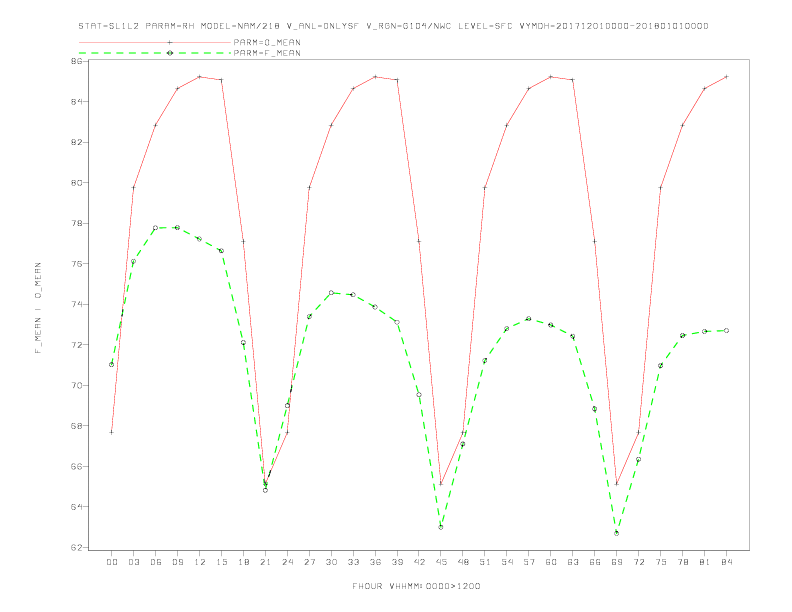Click x-axis tick label 18

tap(243, 562)
